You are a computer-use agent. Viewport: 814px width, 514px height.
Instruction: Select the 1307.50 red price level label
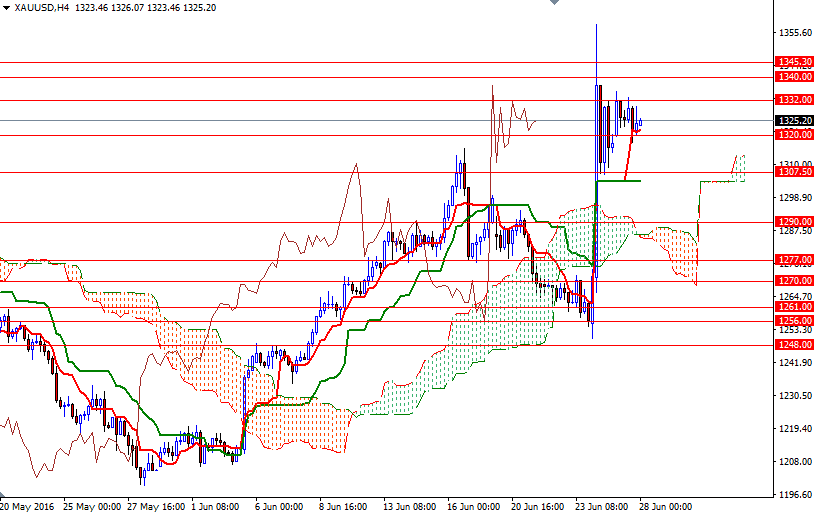pyautogui.click(x=793, y=172)
